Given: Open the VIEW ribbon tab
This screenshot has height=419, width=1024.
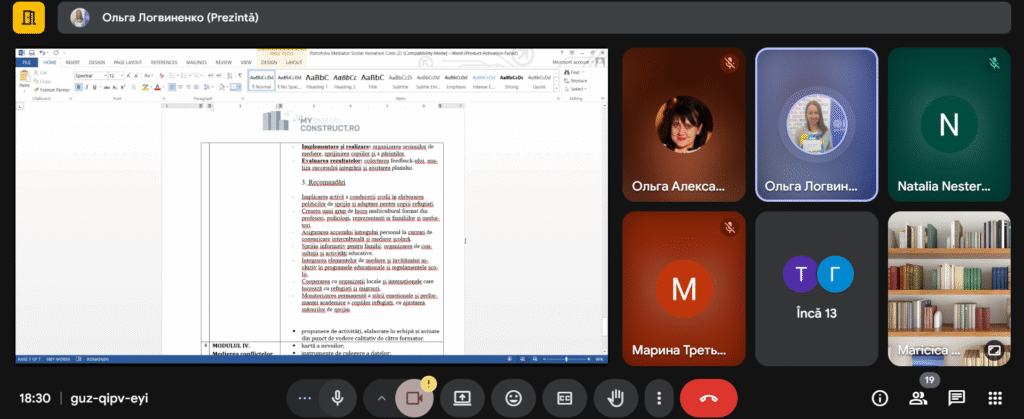Looking at the screenshot, I should (x=246, y=63).
